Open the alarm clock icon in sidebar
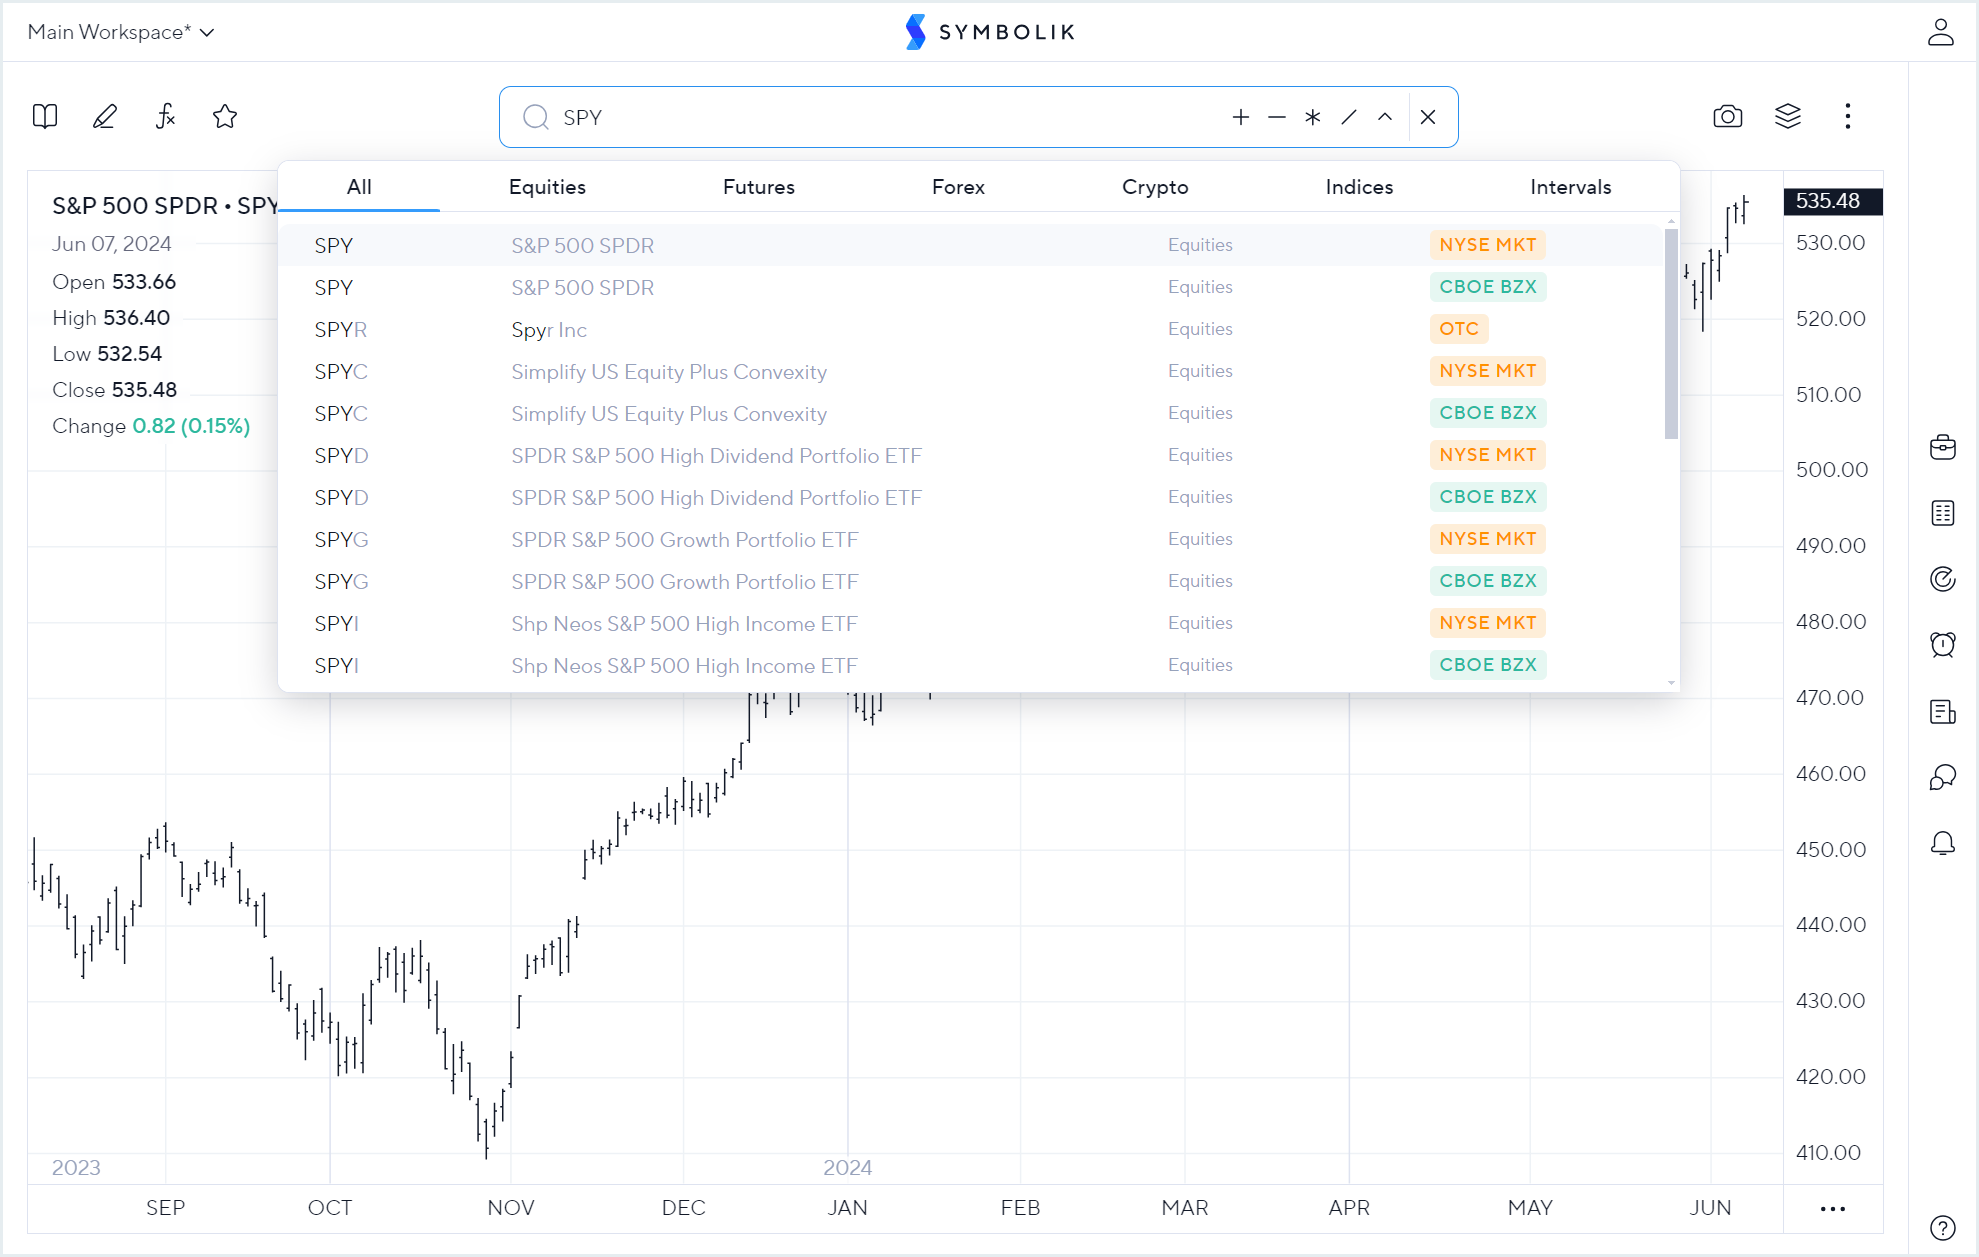Image resolution: width=1979 pixels, height=1257 pixels. (1943, 645)
